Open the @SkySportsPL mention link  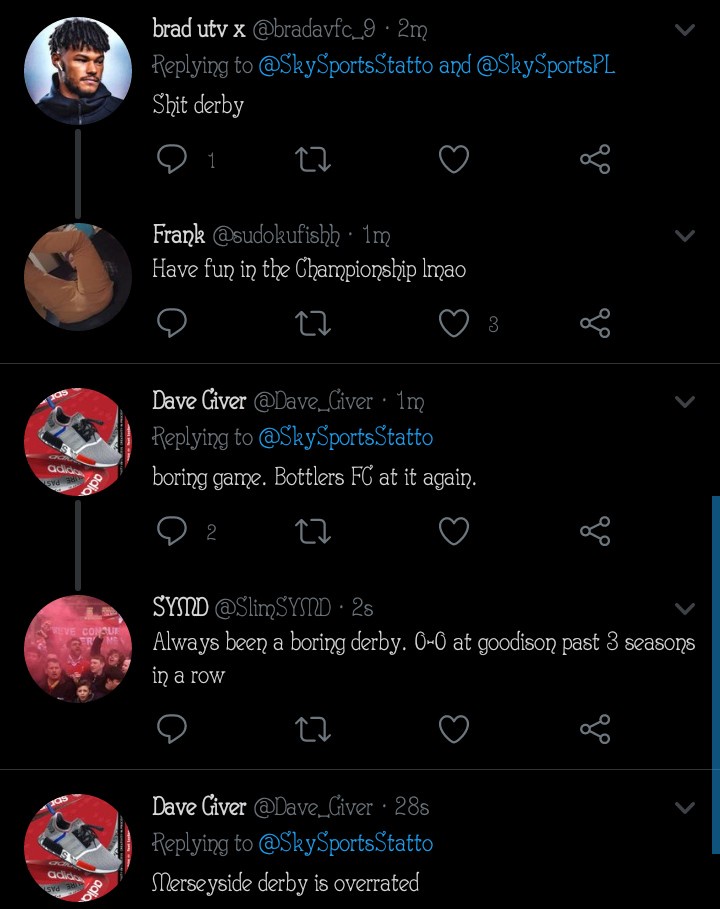point(546,66)
